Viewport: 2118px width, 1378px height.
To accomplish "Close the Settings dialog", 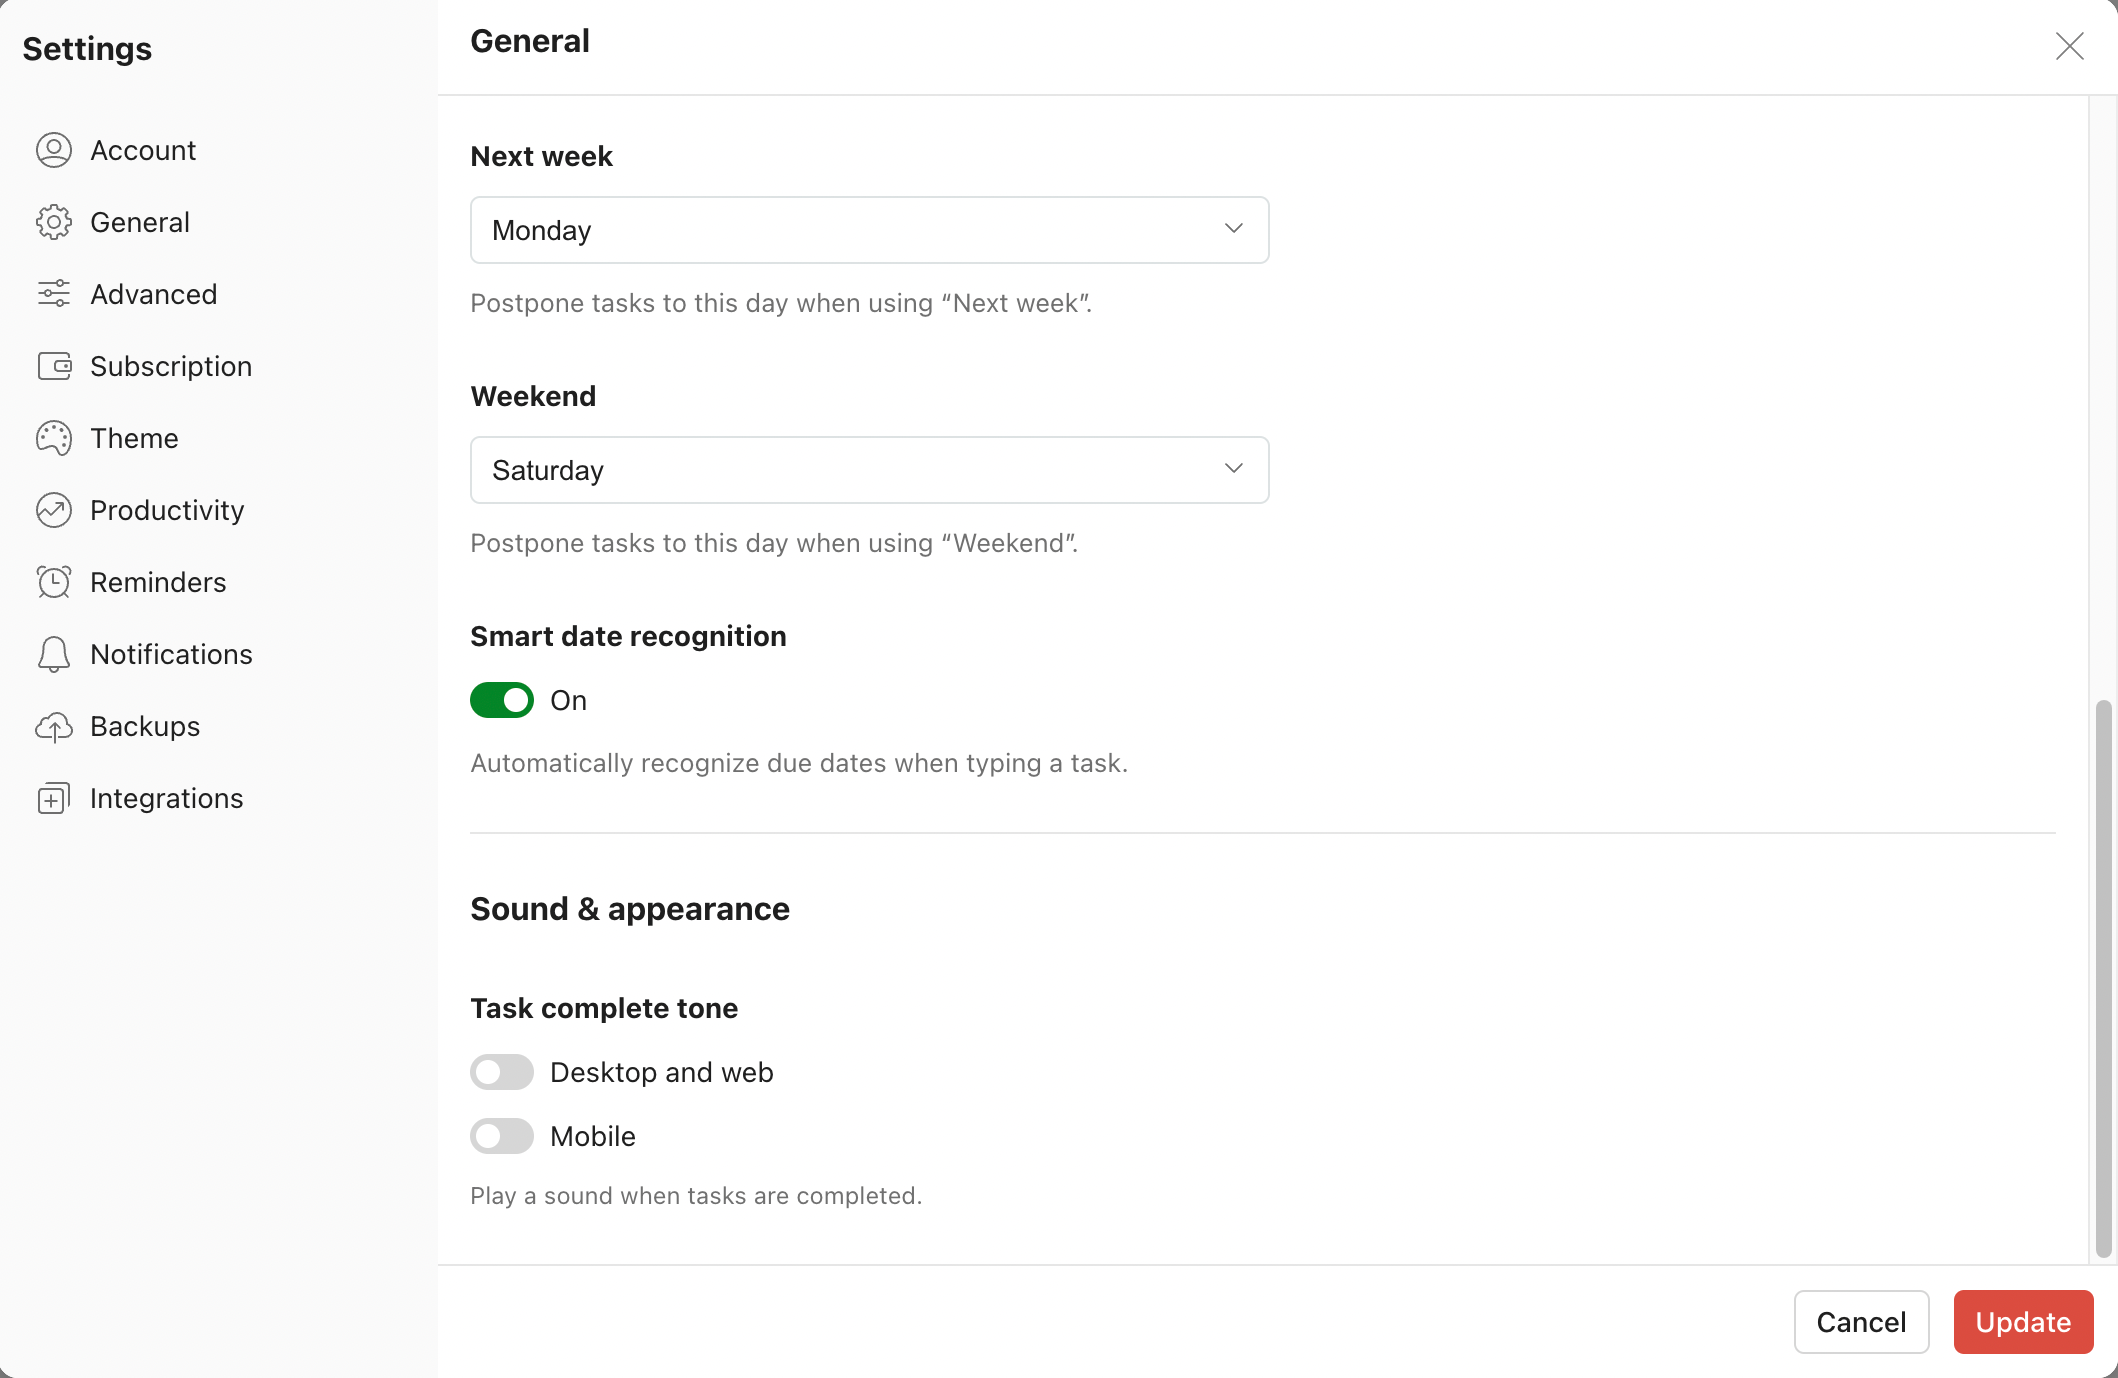I will (x=2070, y=45).
